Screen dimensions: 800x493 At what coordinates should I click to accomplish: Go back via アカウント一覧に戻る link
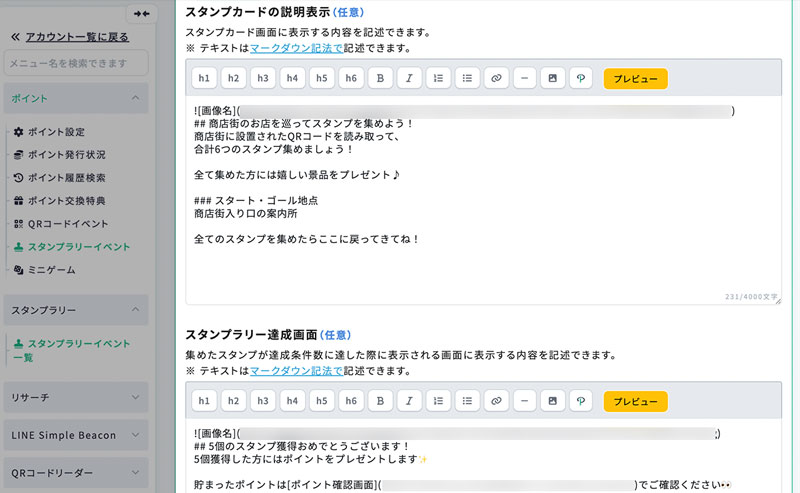pos(76,37)
